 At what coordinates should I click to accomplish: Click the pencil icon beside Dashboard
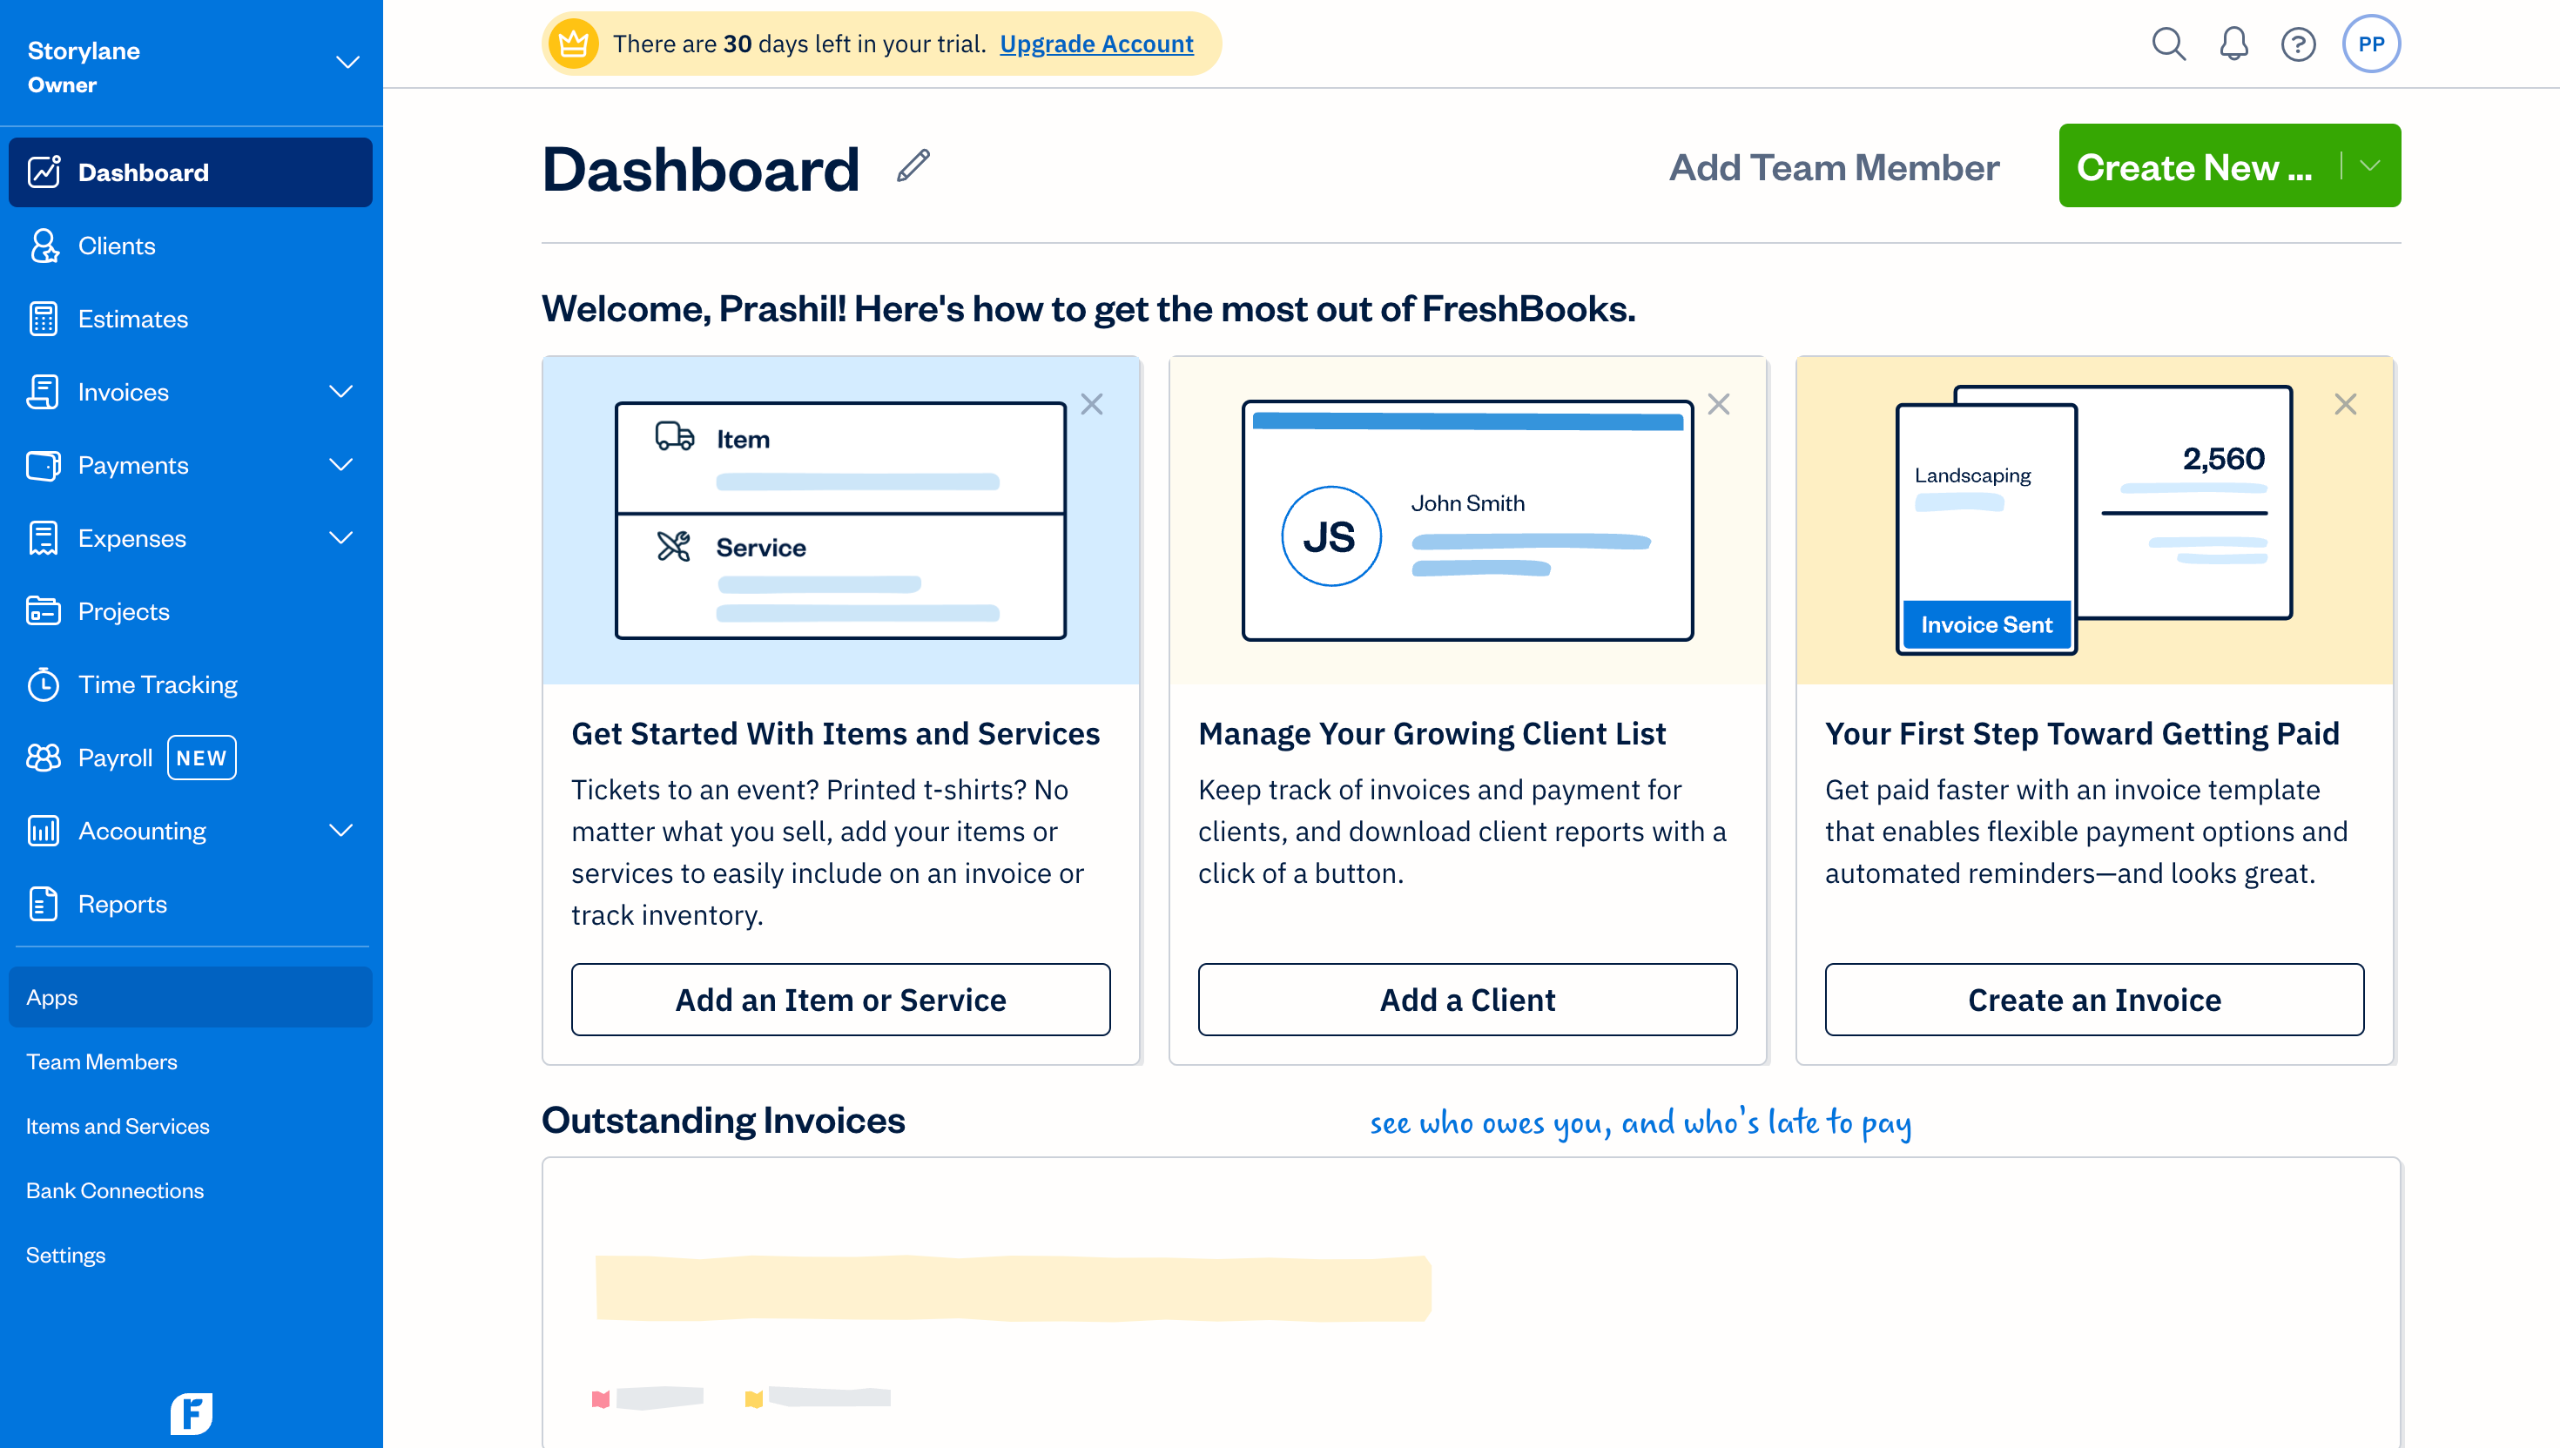[913, 166]
